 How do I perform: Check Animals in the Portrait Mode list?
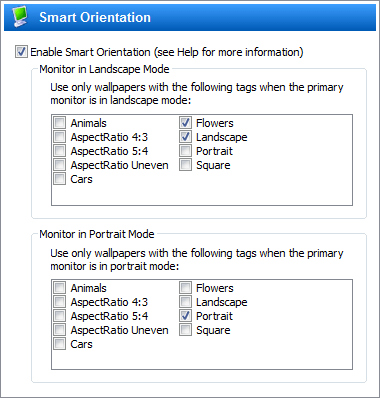pyautogui.click(x=60, y=288)
